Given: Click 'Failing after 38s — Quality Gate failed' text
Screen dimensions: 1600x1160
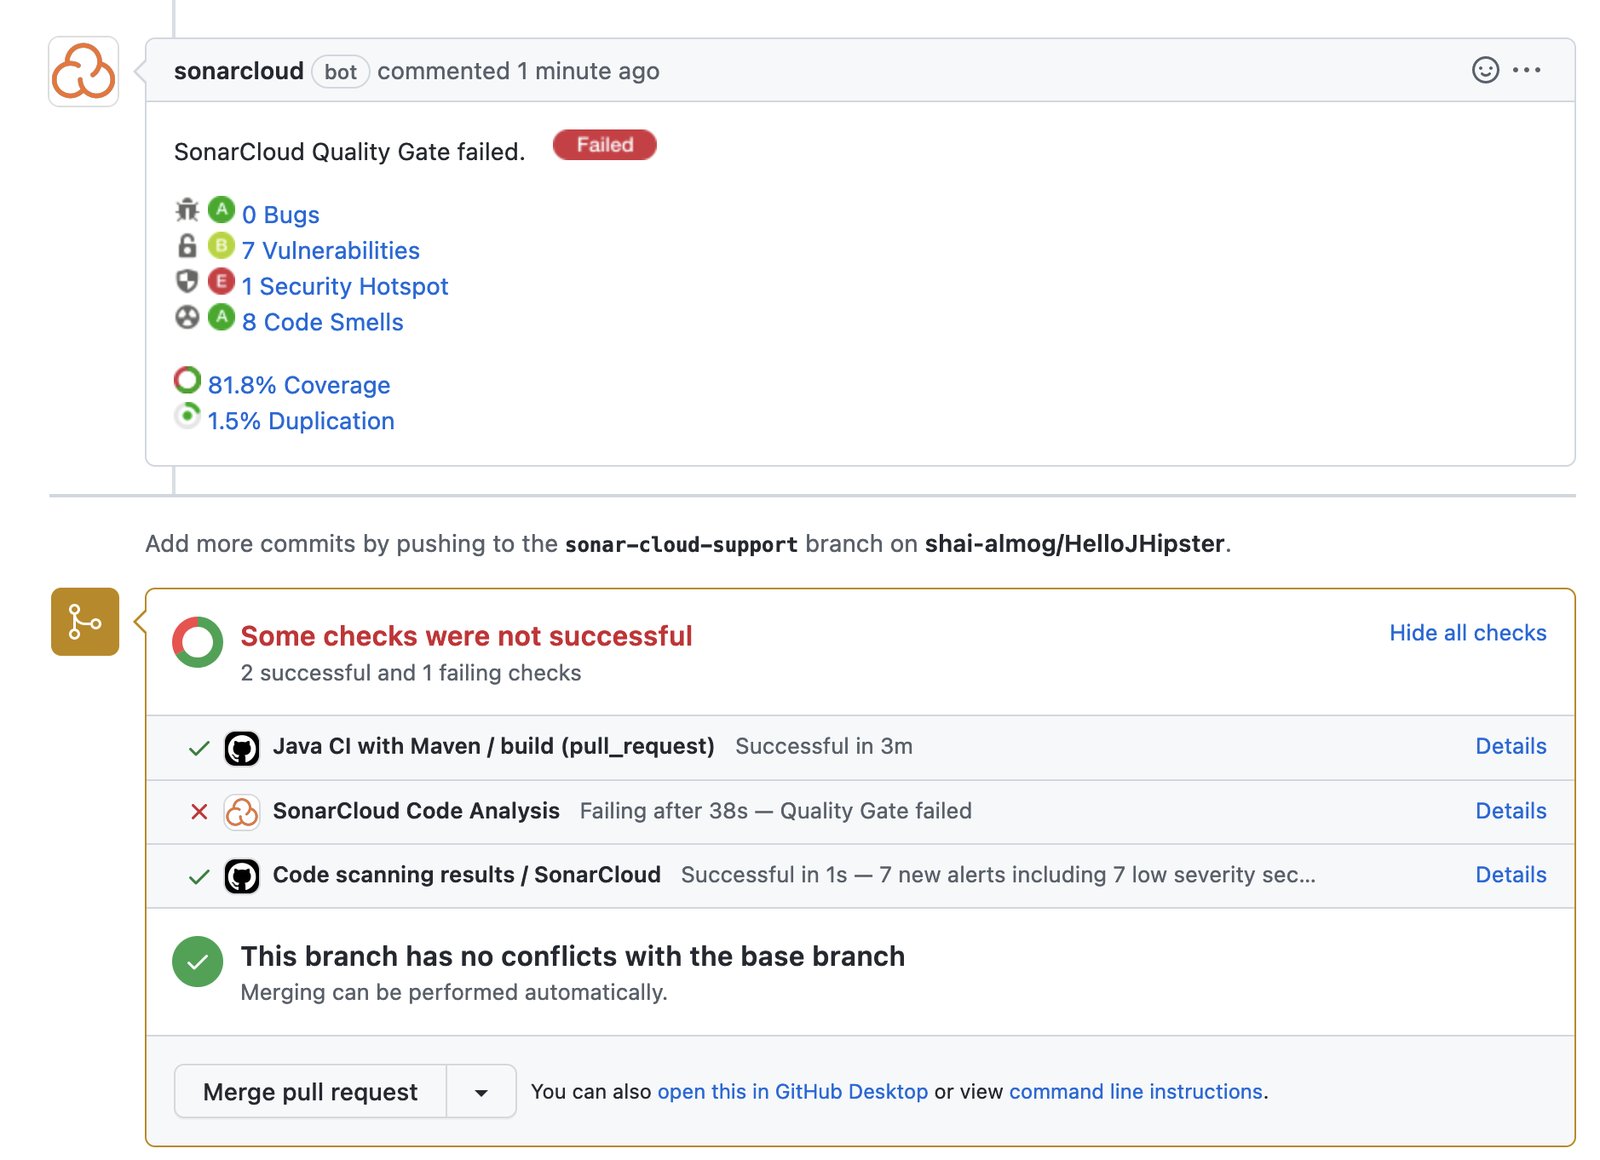Looking at the screenshot, I should click(776, 811).
